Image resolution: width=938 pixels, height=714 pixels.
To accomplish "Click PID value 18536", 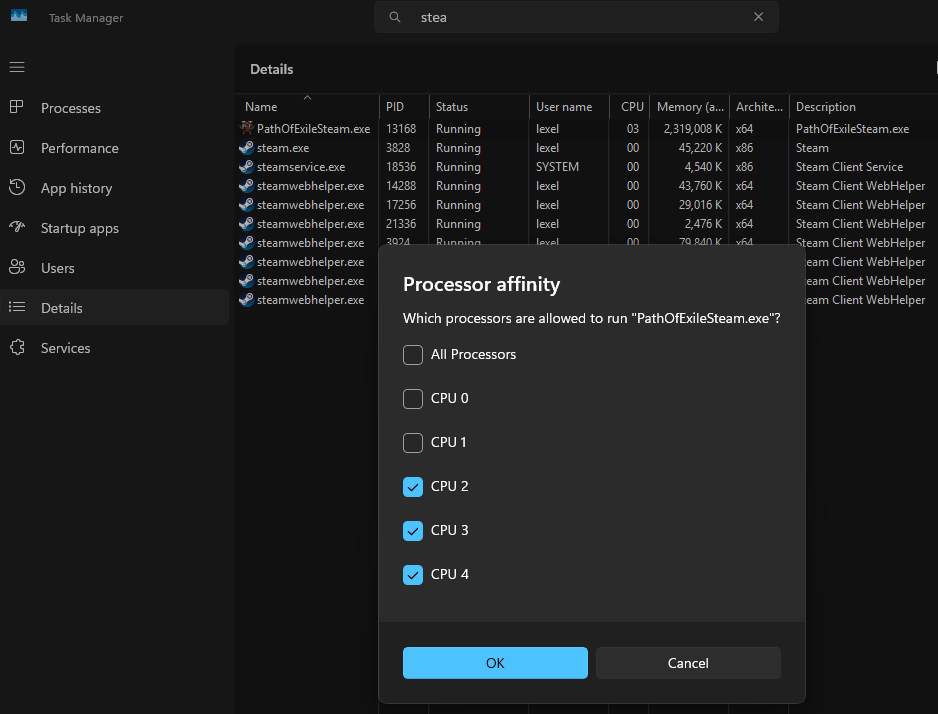I will pyautogui.click(x=401, y=167).
